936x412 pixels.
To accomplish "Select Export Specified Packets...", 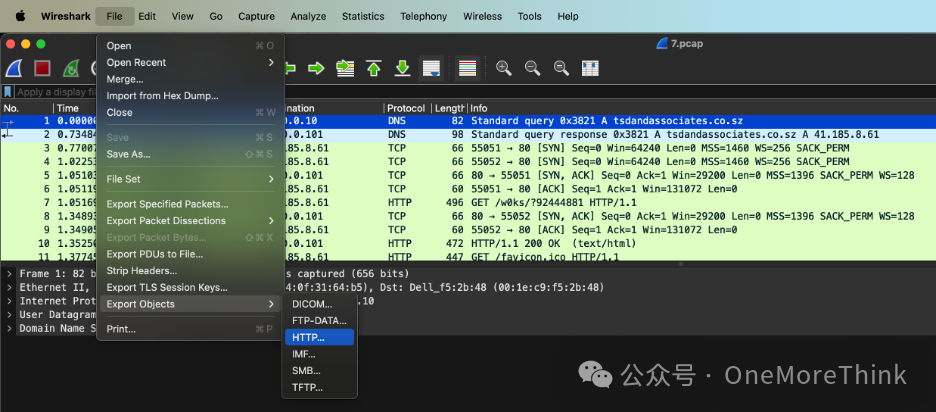I will click(190, 204).
